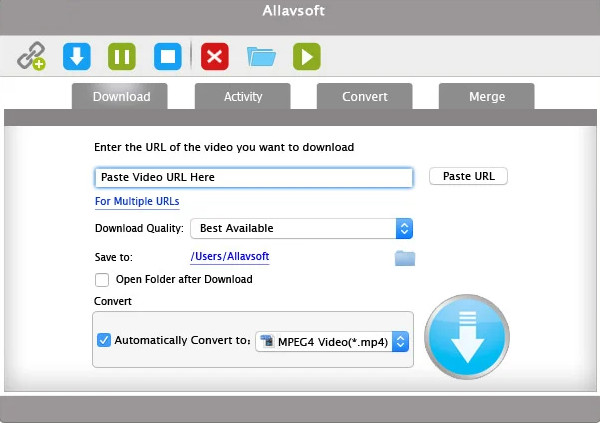This screenshot has width=600, height=423.
Task: Open the output folder from the toolbar
Action: point(261,57)
